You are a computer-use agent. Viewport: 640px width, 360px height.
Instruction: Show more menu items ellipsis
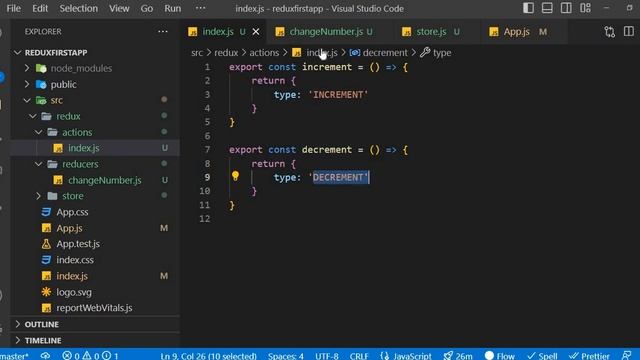200,8
